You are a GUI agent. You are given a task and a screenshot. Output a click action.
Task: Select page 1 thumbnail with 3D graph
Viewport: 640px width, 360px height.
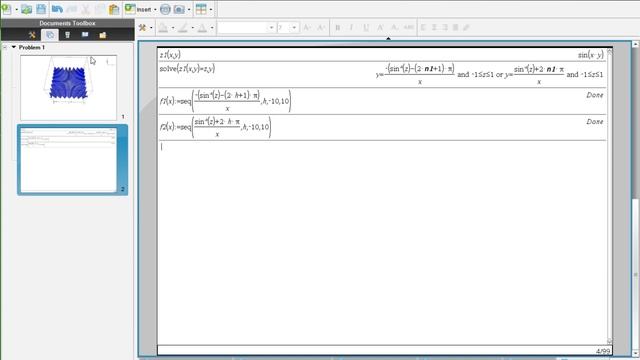(x=69, y=88)
